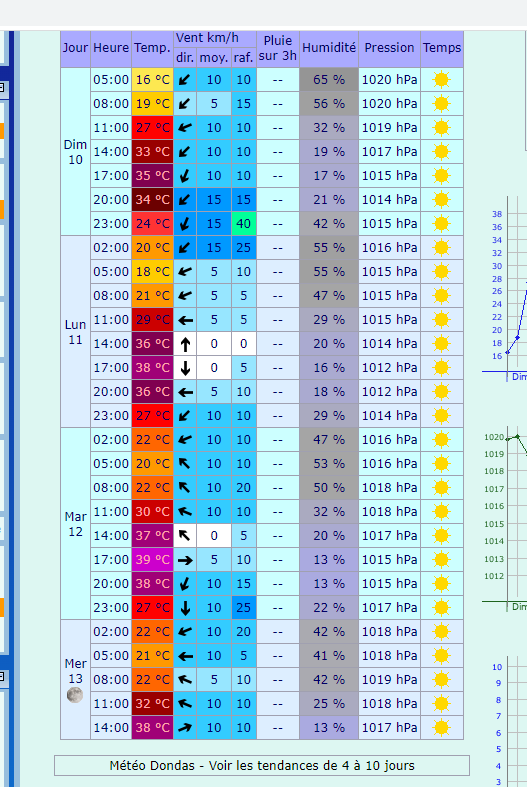The image size is (527, 787).
Task: Click the sun icon for Lun 11 02:00
Action: (x=442, y=248)
